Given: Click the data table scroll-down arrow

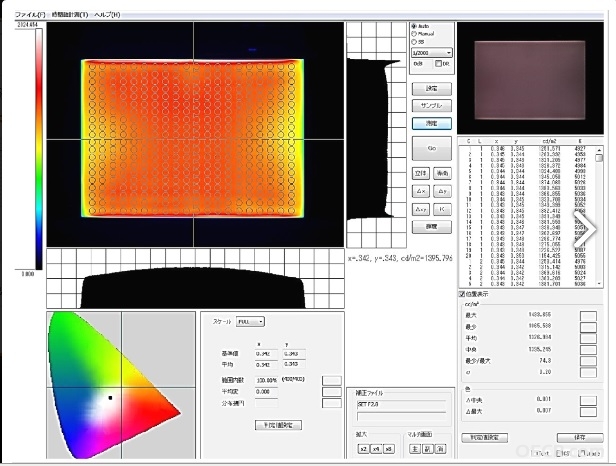Looking at the screenshot, I should pyautogui.click(x=599, y=284).
